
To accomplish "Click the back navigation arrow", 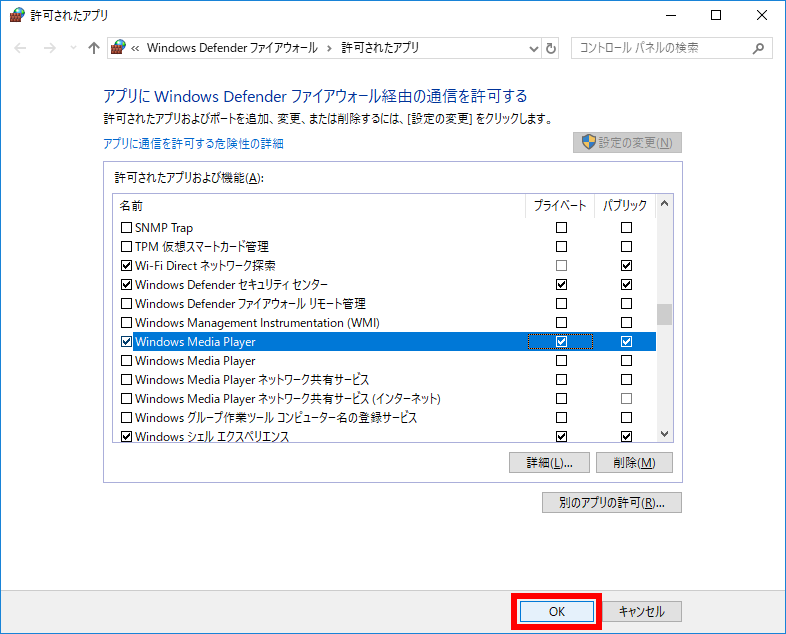I will [x=20, y=48].
